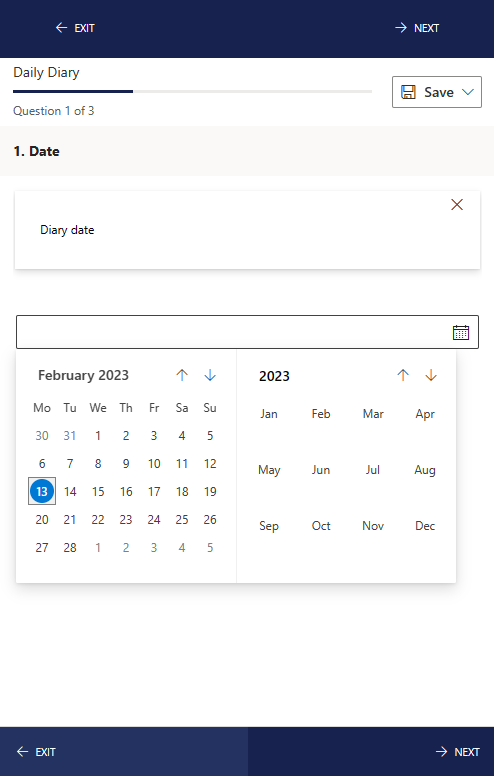Click the 2023 year header
The width and height of the screenshot is (494, 776).
tap(274, 376)
